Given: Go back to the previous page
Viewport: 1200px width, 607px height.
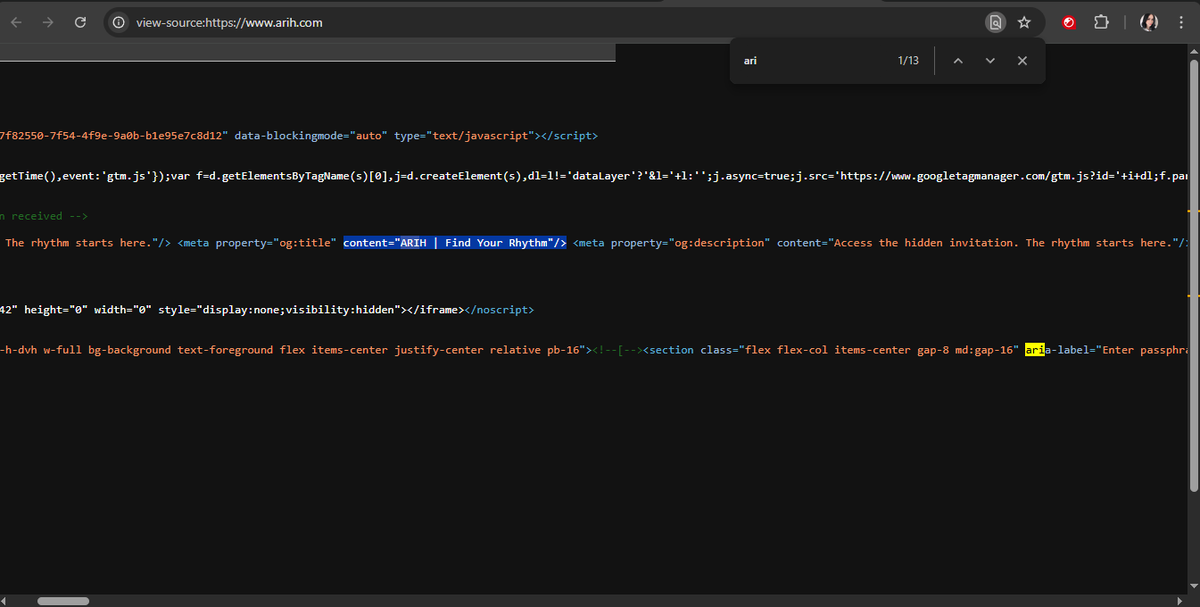Looking at the screenshot, I should click(16, 22).
